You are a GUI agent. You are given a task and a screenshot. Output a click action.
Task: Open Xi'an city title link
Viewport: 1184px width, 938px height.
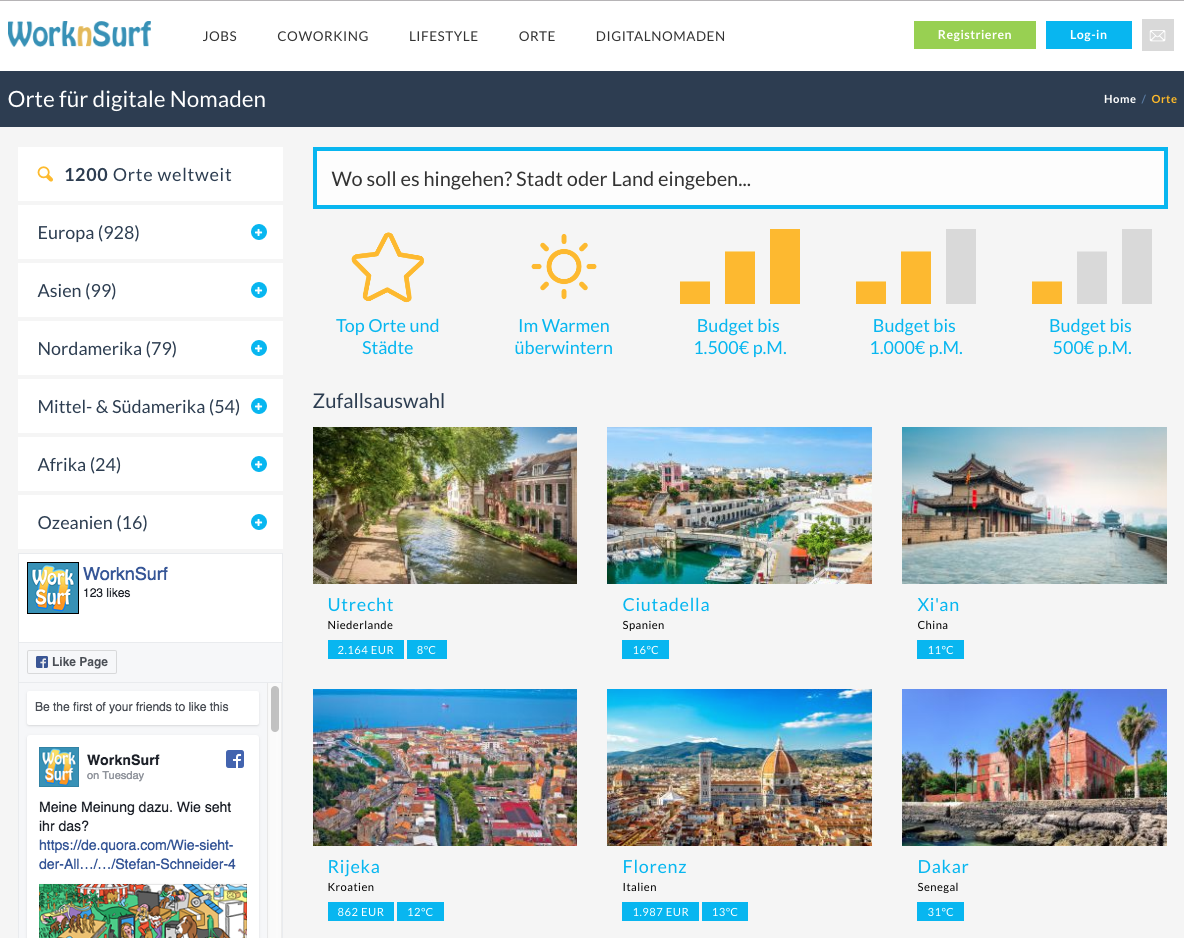tap(938, 605)
